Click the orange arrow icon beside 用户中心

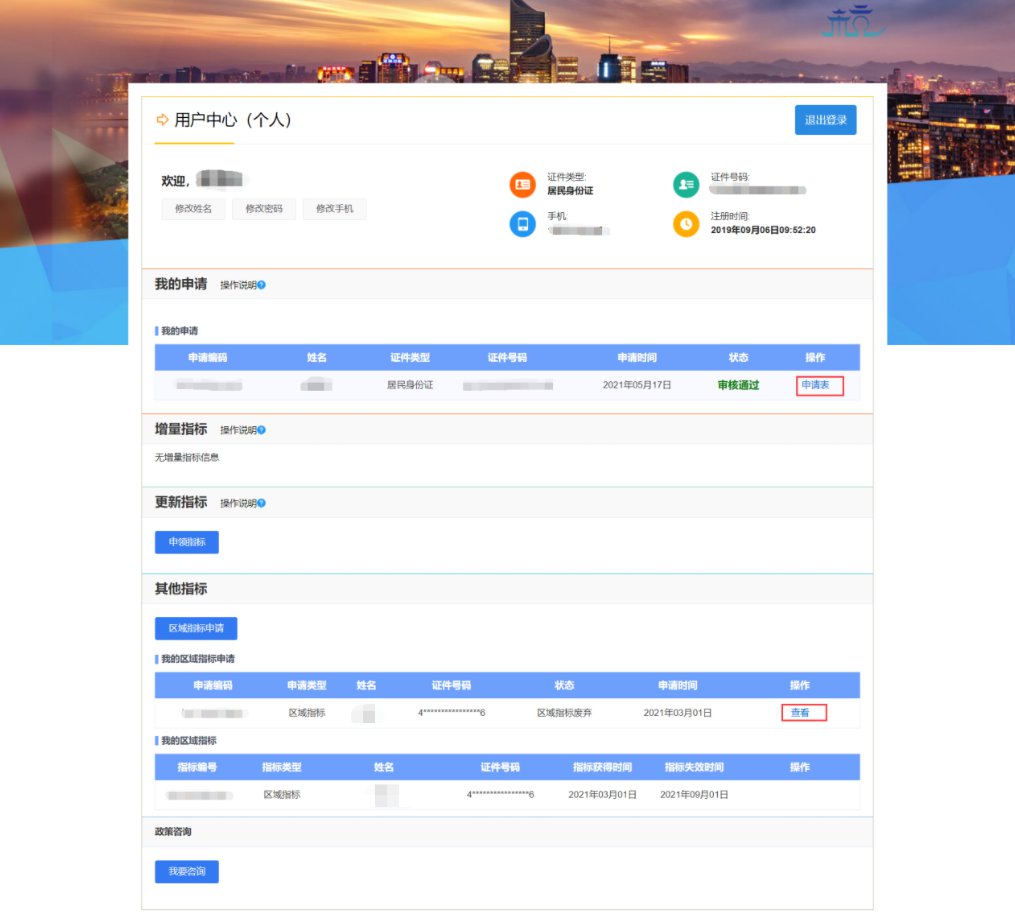162,120
